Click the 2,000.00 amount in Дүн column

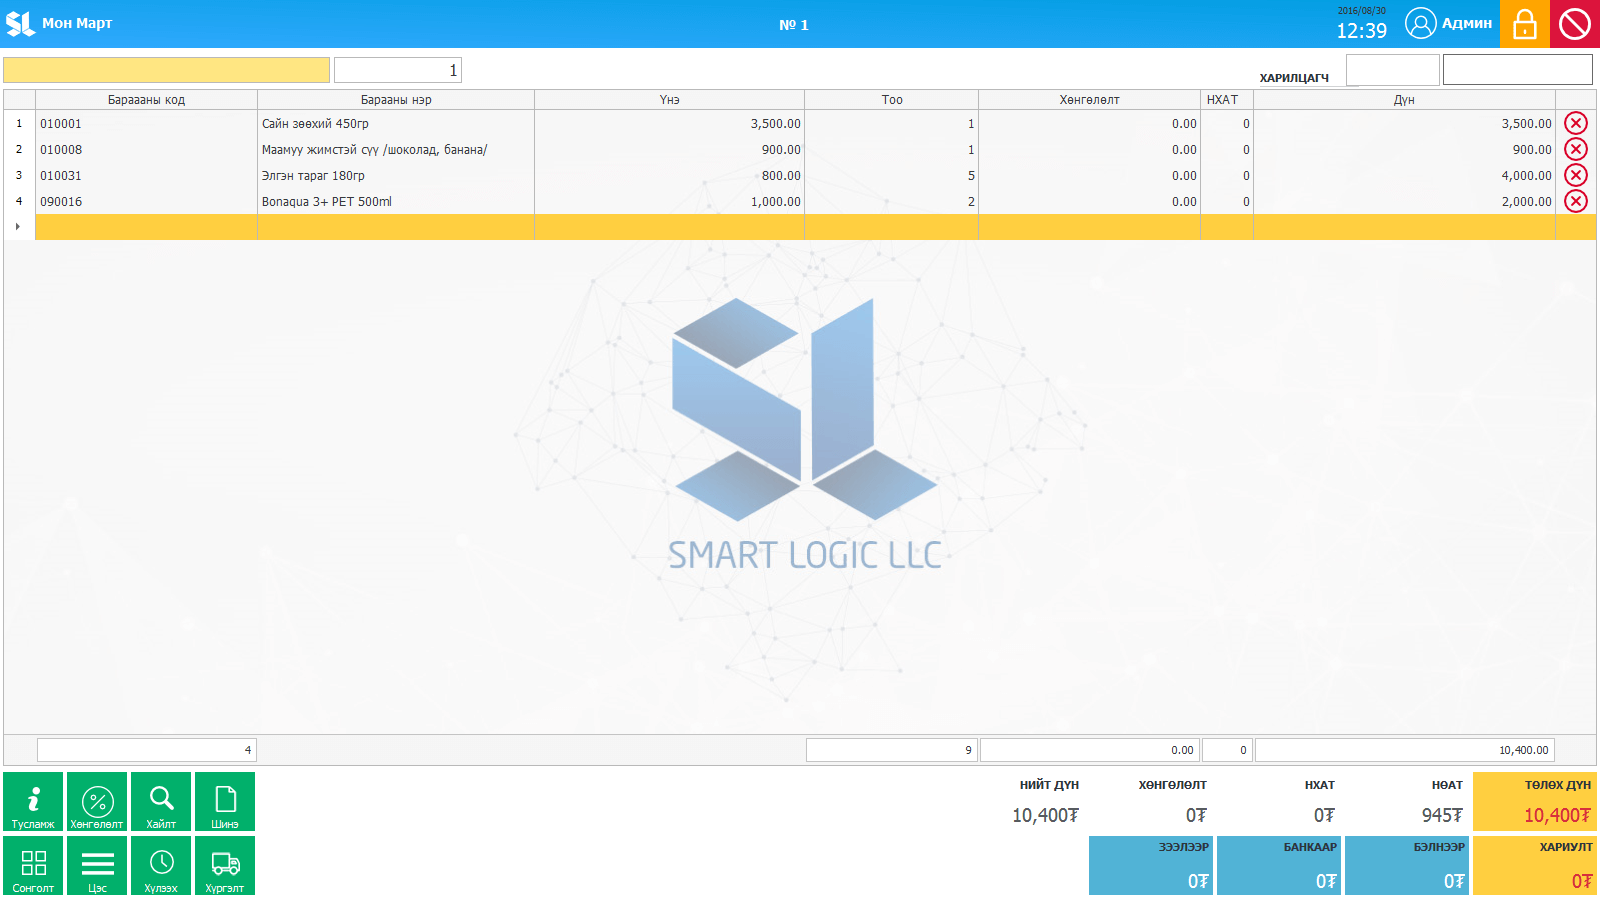pyautogui.click(x=1404, y=201)
